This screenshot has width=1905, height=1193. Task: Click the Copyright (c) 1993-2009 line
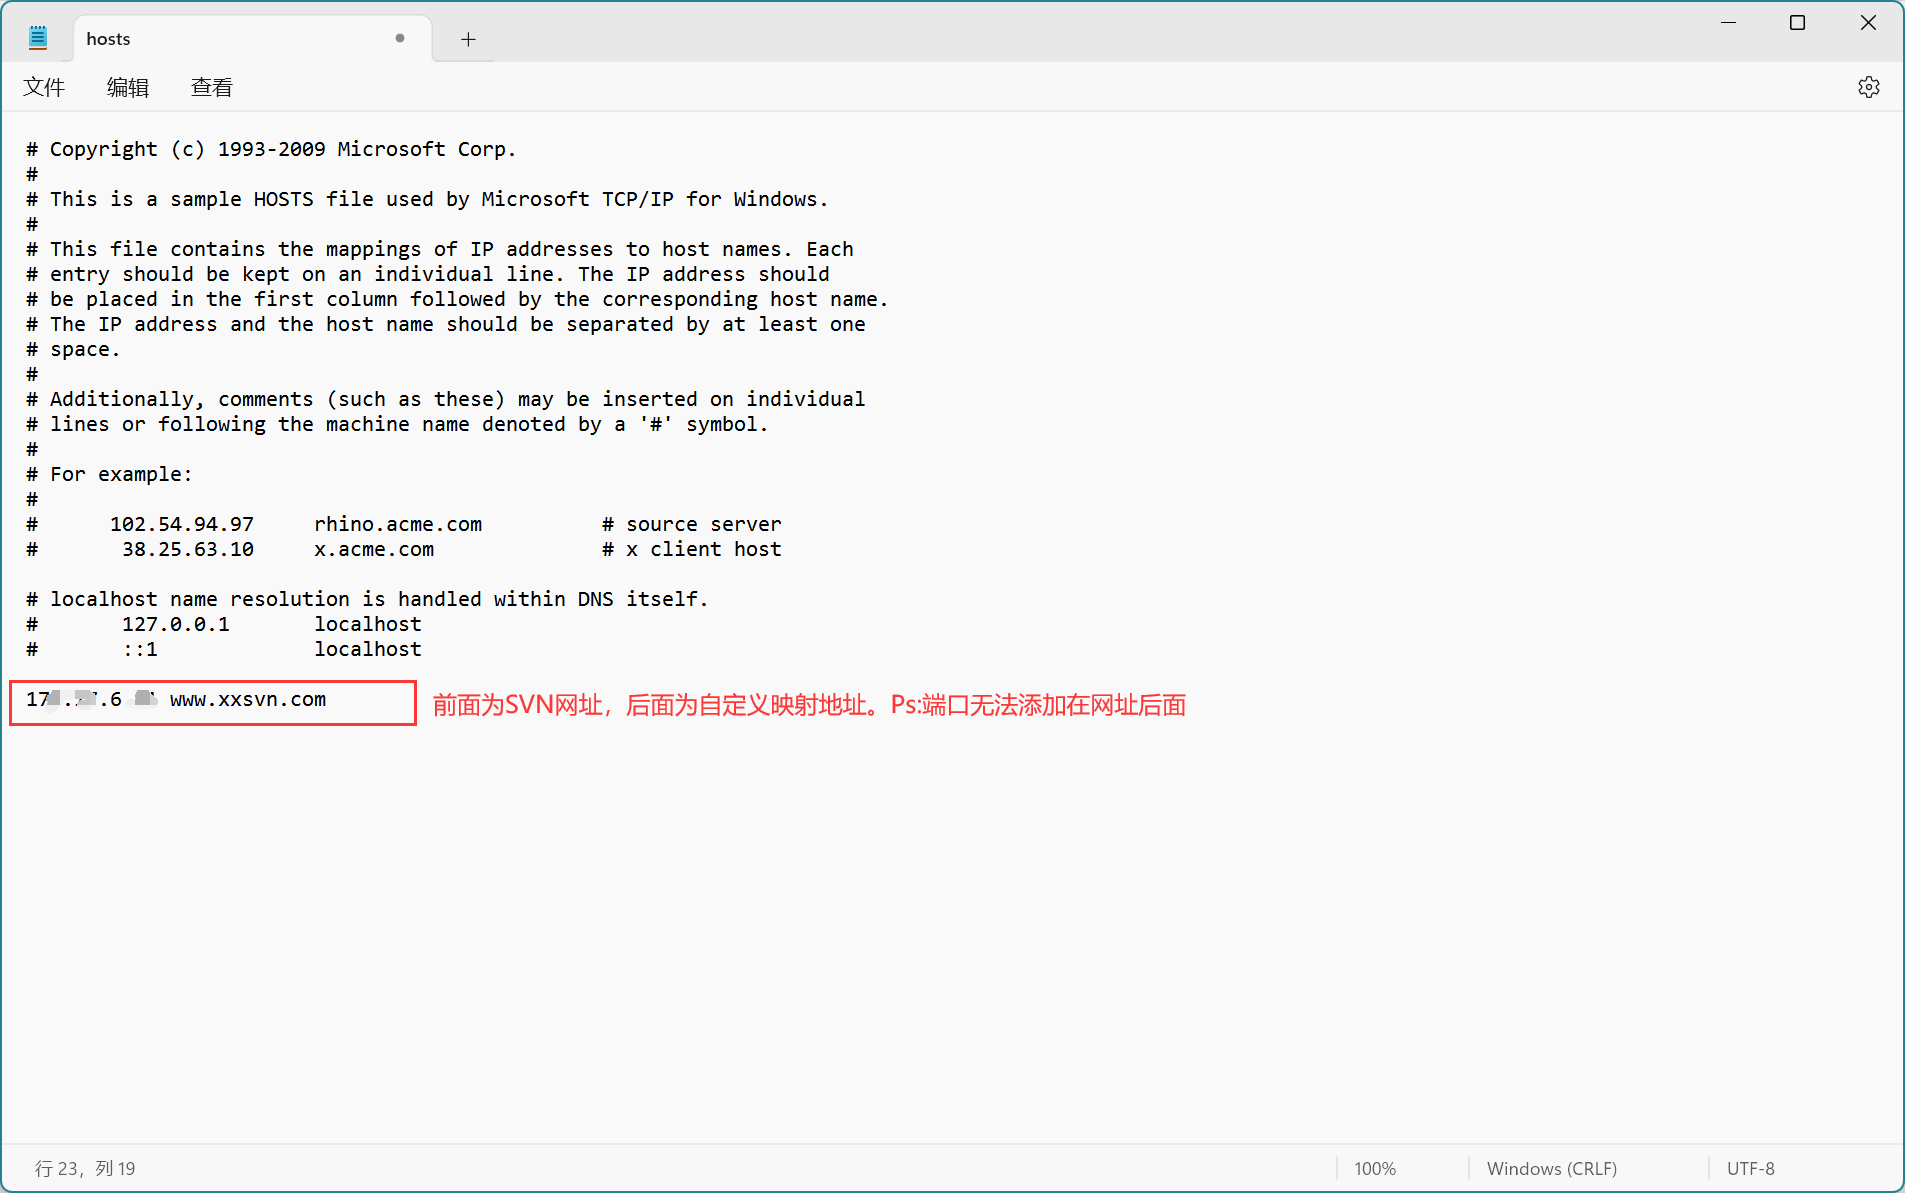tap(271, 149)
